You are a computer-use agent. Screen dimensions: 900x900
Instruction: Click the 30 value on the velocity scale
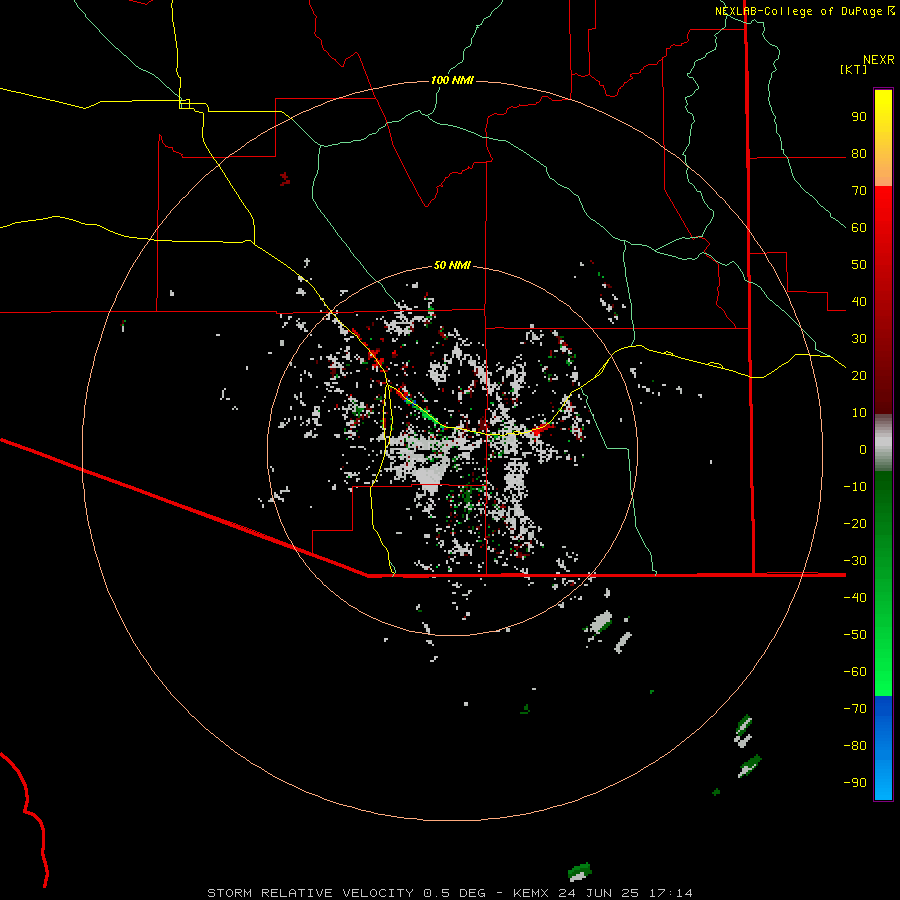pos(859,339)
